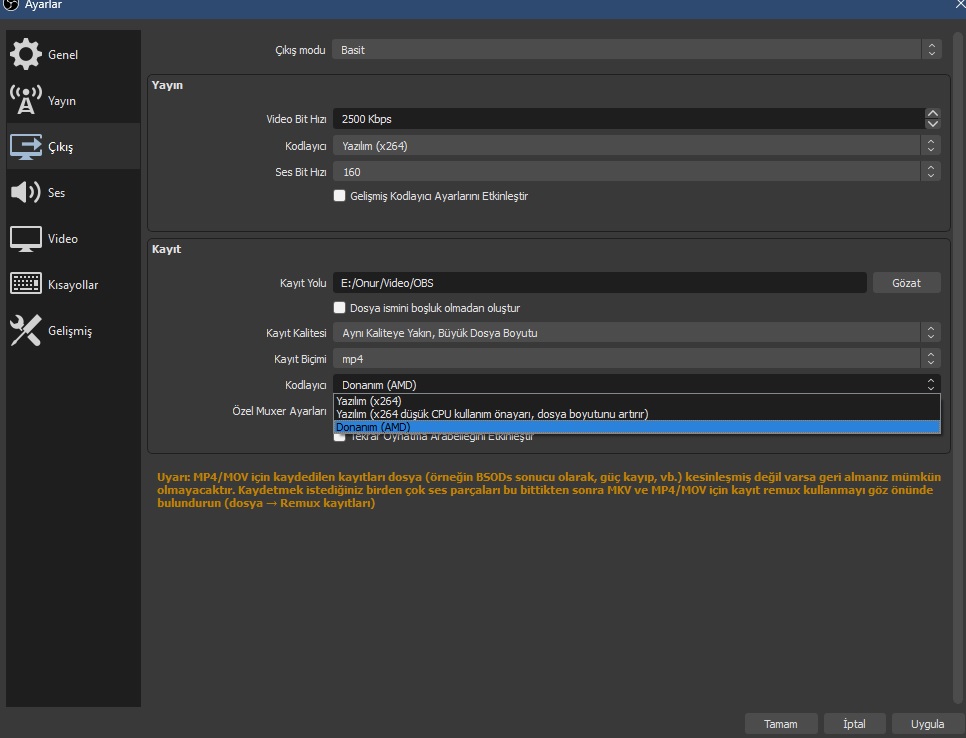Open the Kayıt Kalitesi dropdown

click(636, 333)
